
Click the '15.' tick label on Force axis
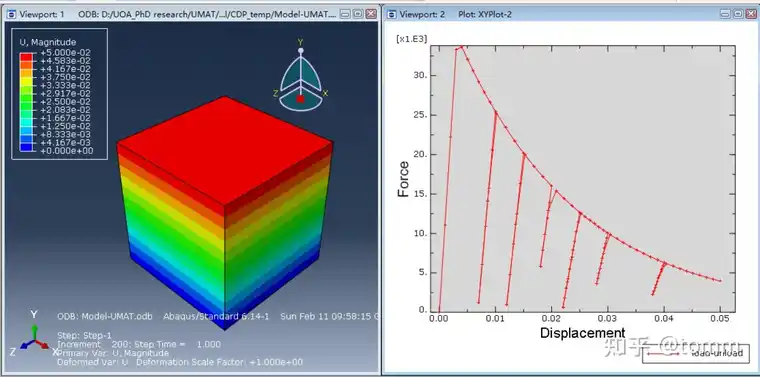(419, 194)
